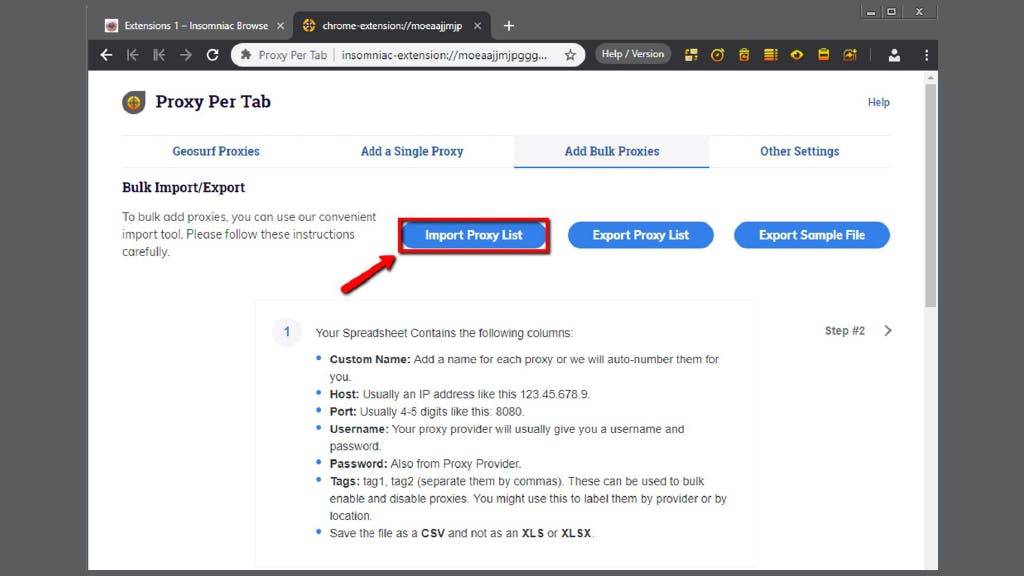Open the Add a Single Proxy tab
Screen dimensions: 1024x576
click(x=412, y=152)
